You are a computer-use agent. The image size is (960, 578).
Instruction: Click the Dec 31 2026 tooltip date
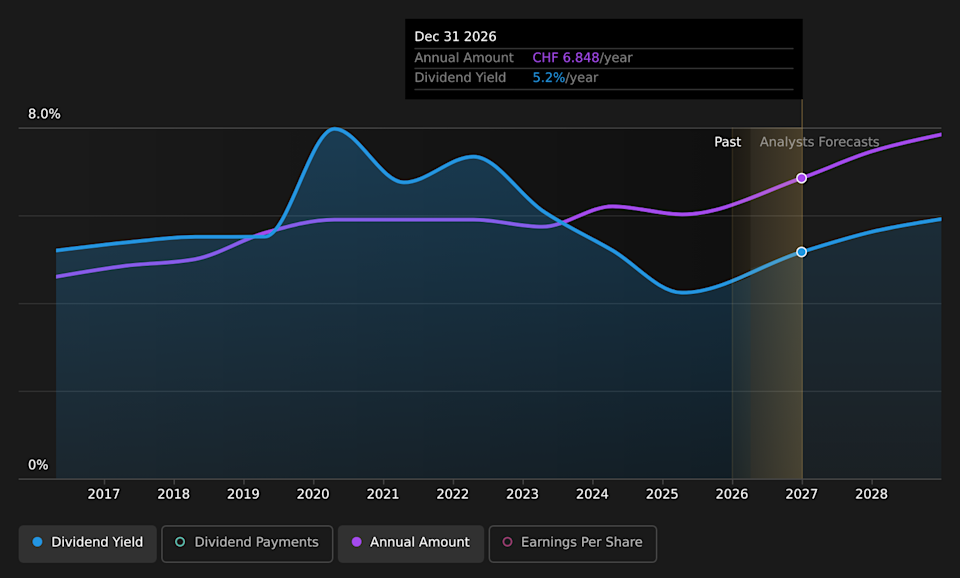pyautogui.click(x=455, y=37)
